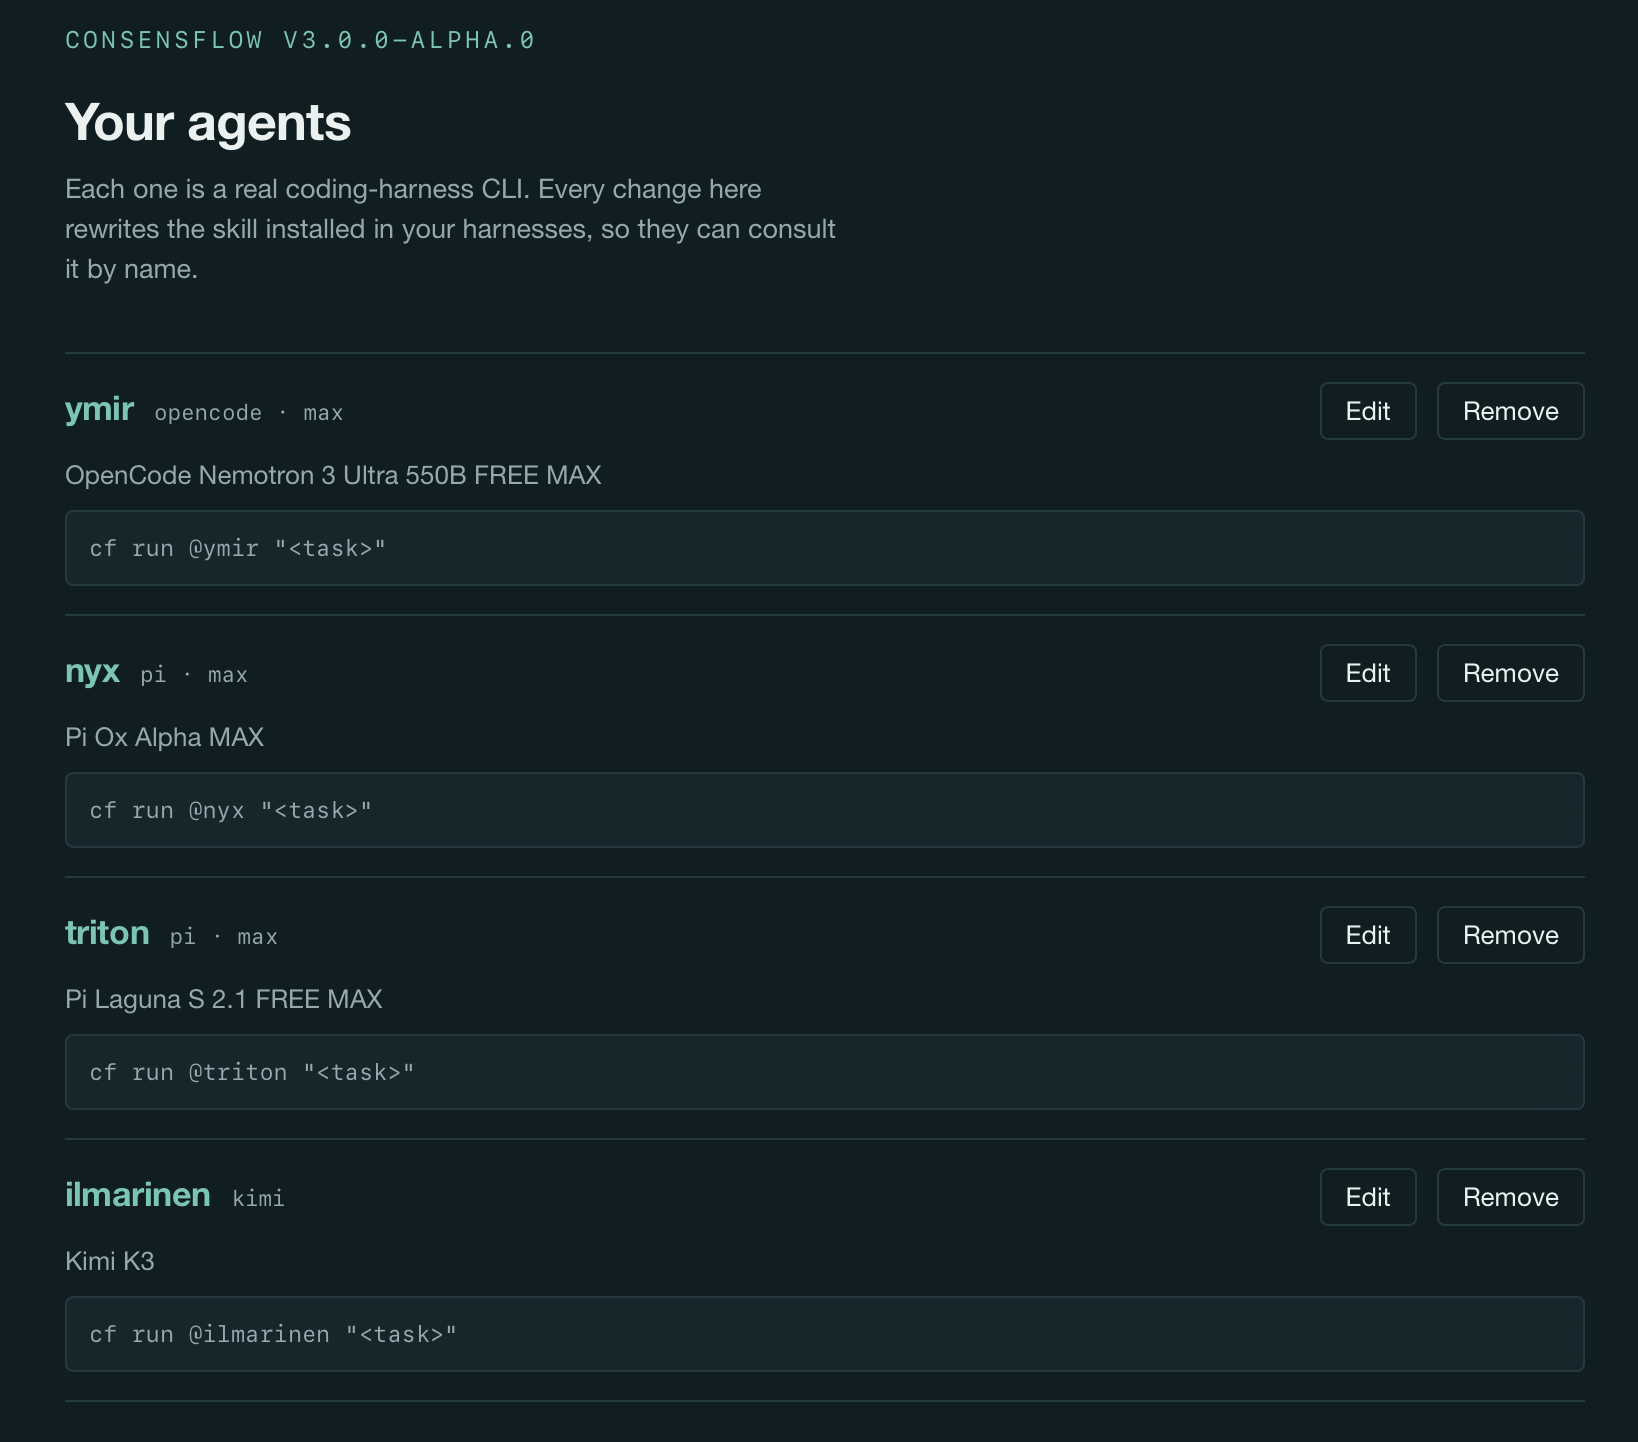
Task: Click the cf run @ymir command box
Action: 825,548
